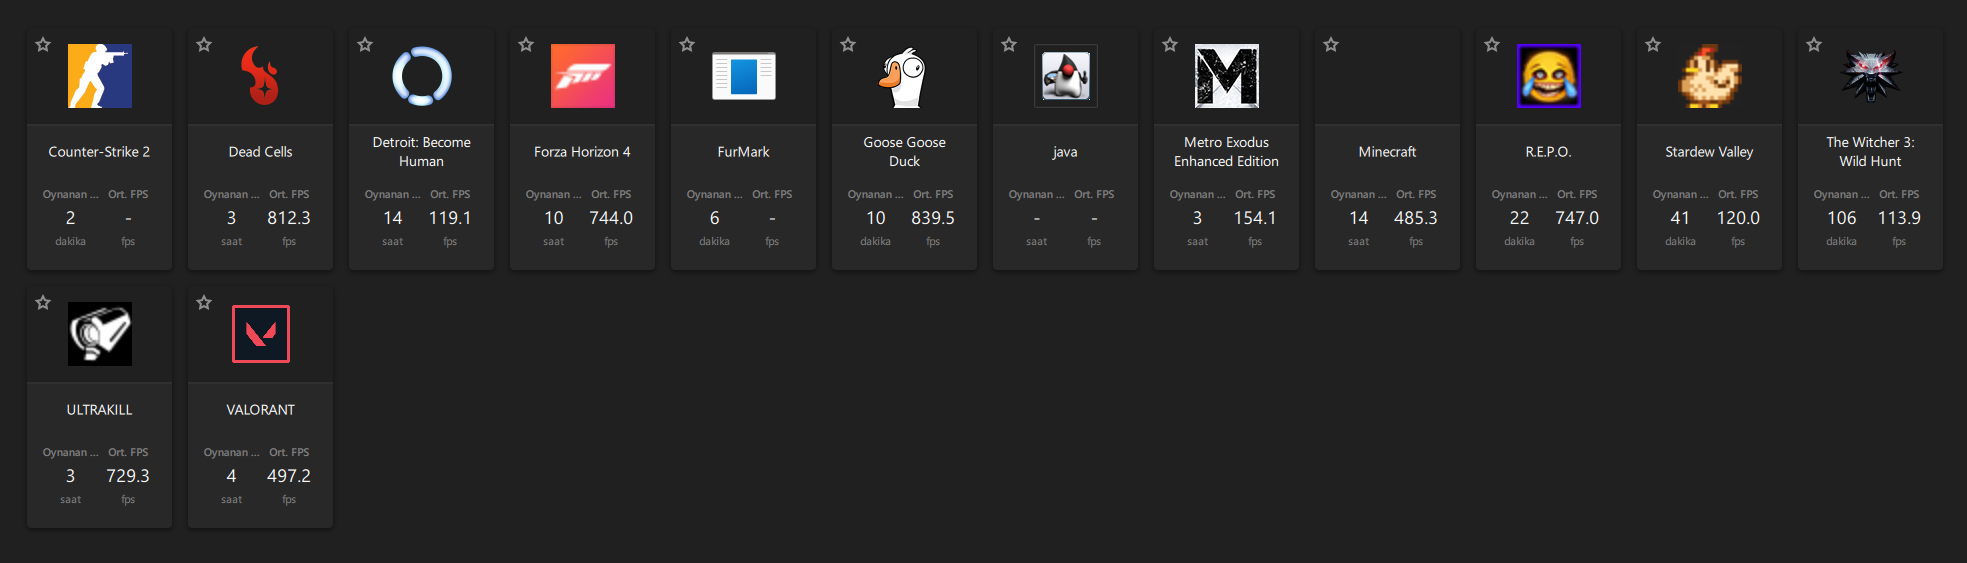Click the 119.1 fps value for Detroit
The width and height of the screenshot is (1967, 563).
(450, 218)
